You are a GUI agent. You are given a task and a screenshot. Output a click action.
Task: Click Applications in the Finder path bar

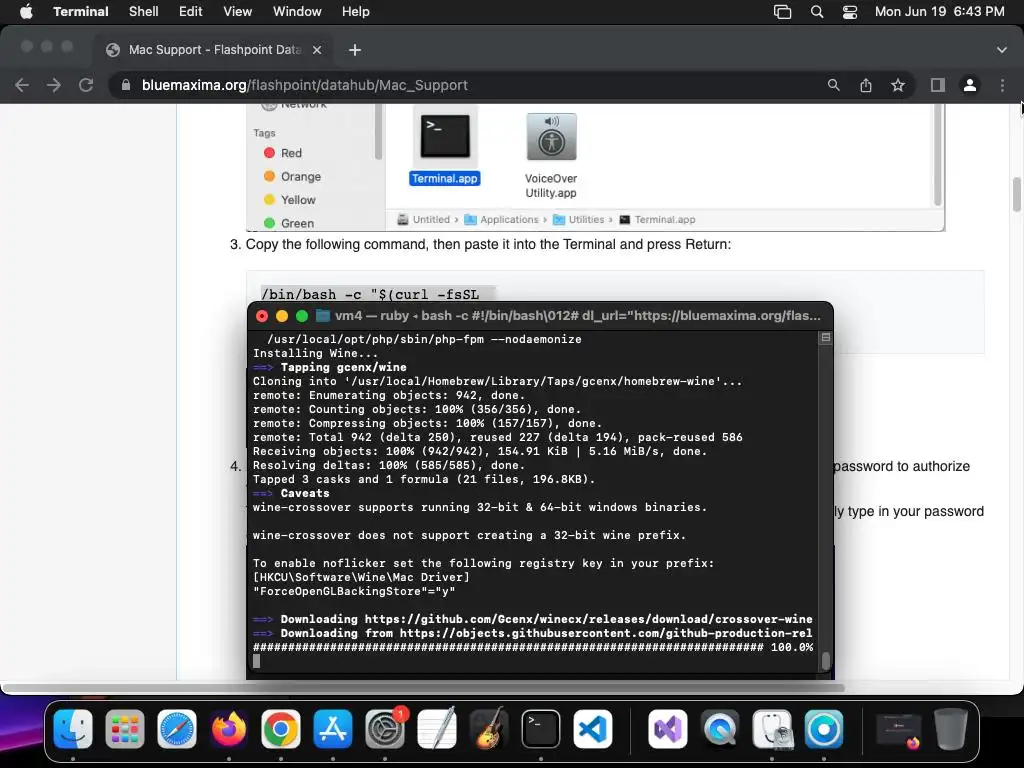click(x=502, y=219)
